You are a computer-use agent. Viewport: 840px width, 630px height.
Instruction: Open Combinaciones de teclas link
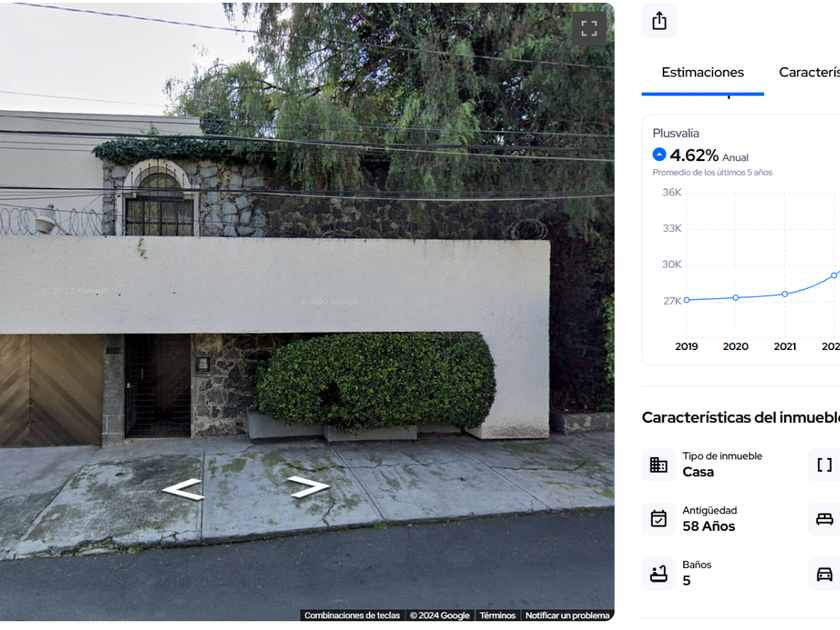(352, 615)
